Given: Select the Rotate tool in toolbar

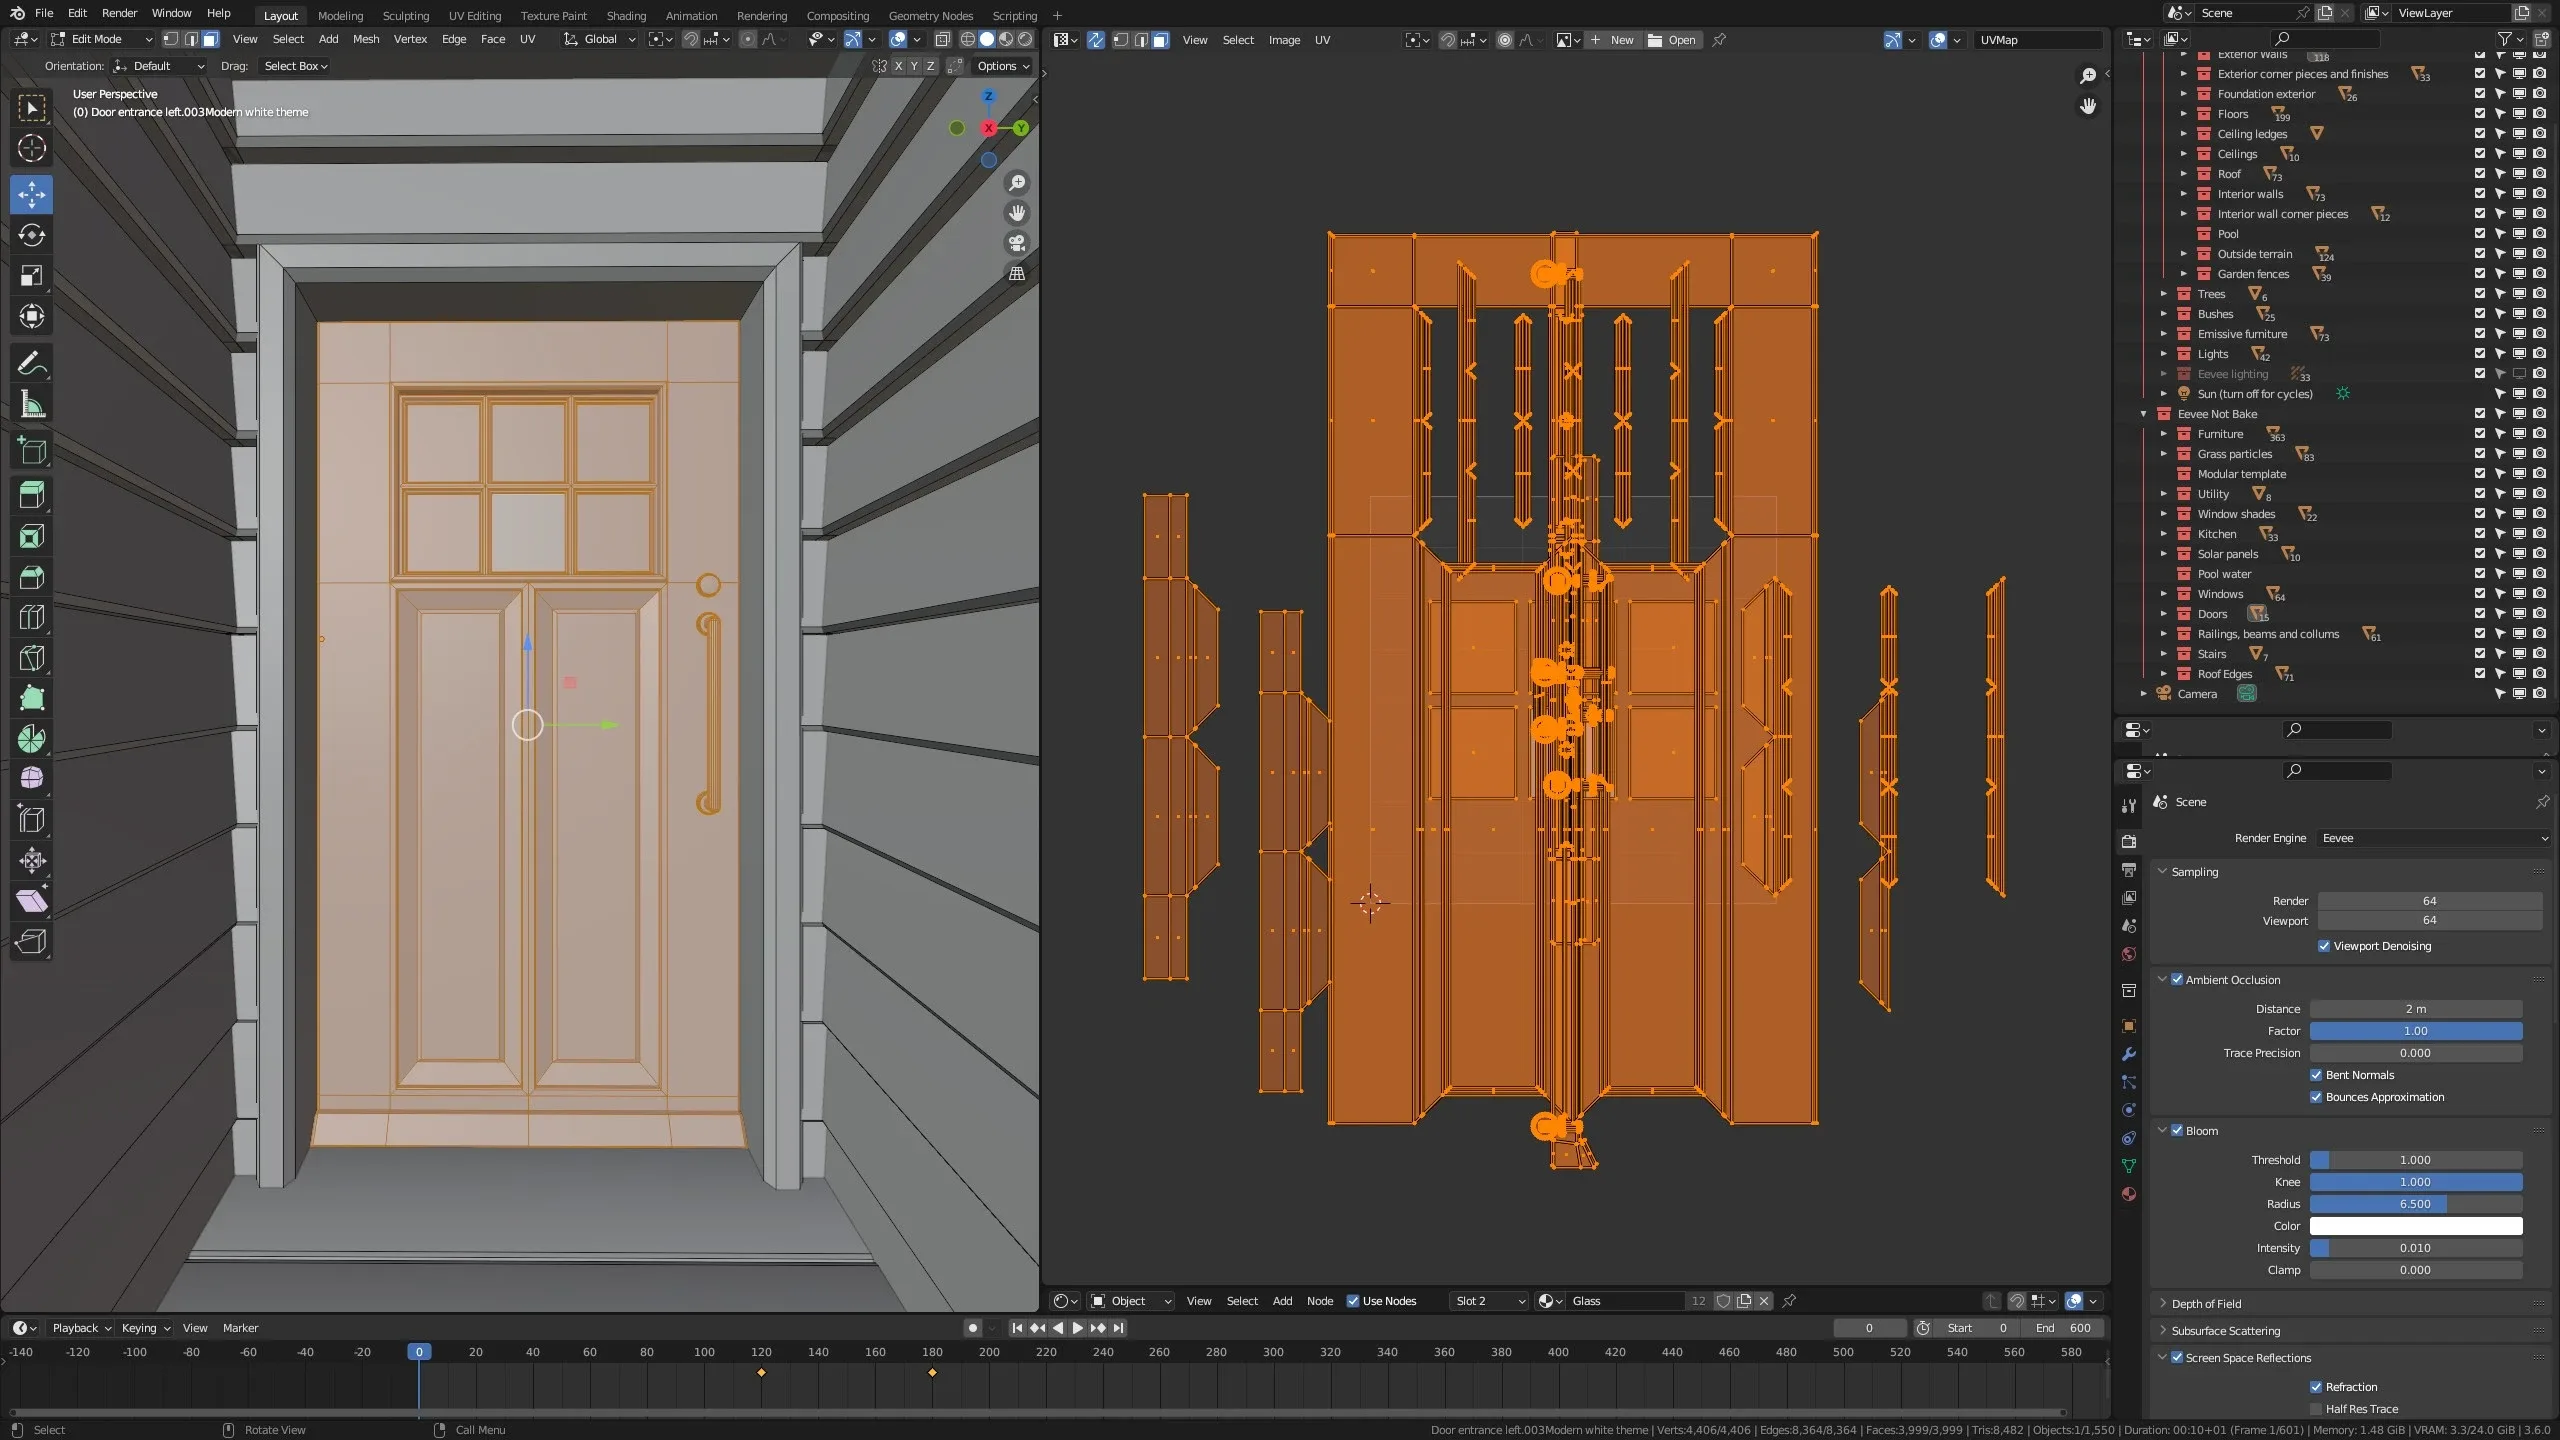Looking at the screenshot, I should coord(31,235).
